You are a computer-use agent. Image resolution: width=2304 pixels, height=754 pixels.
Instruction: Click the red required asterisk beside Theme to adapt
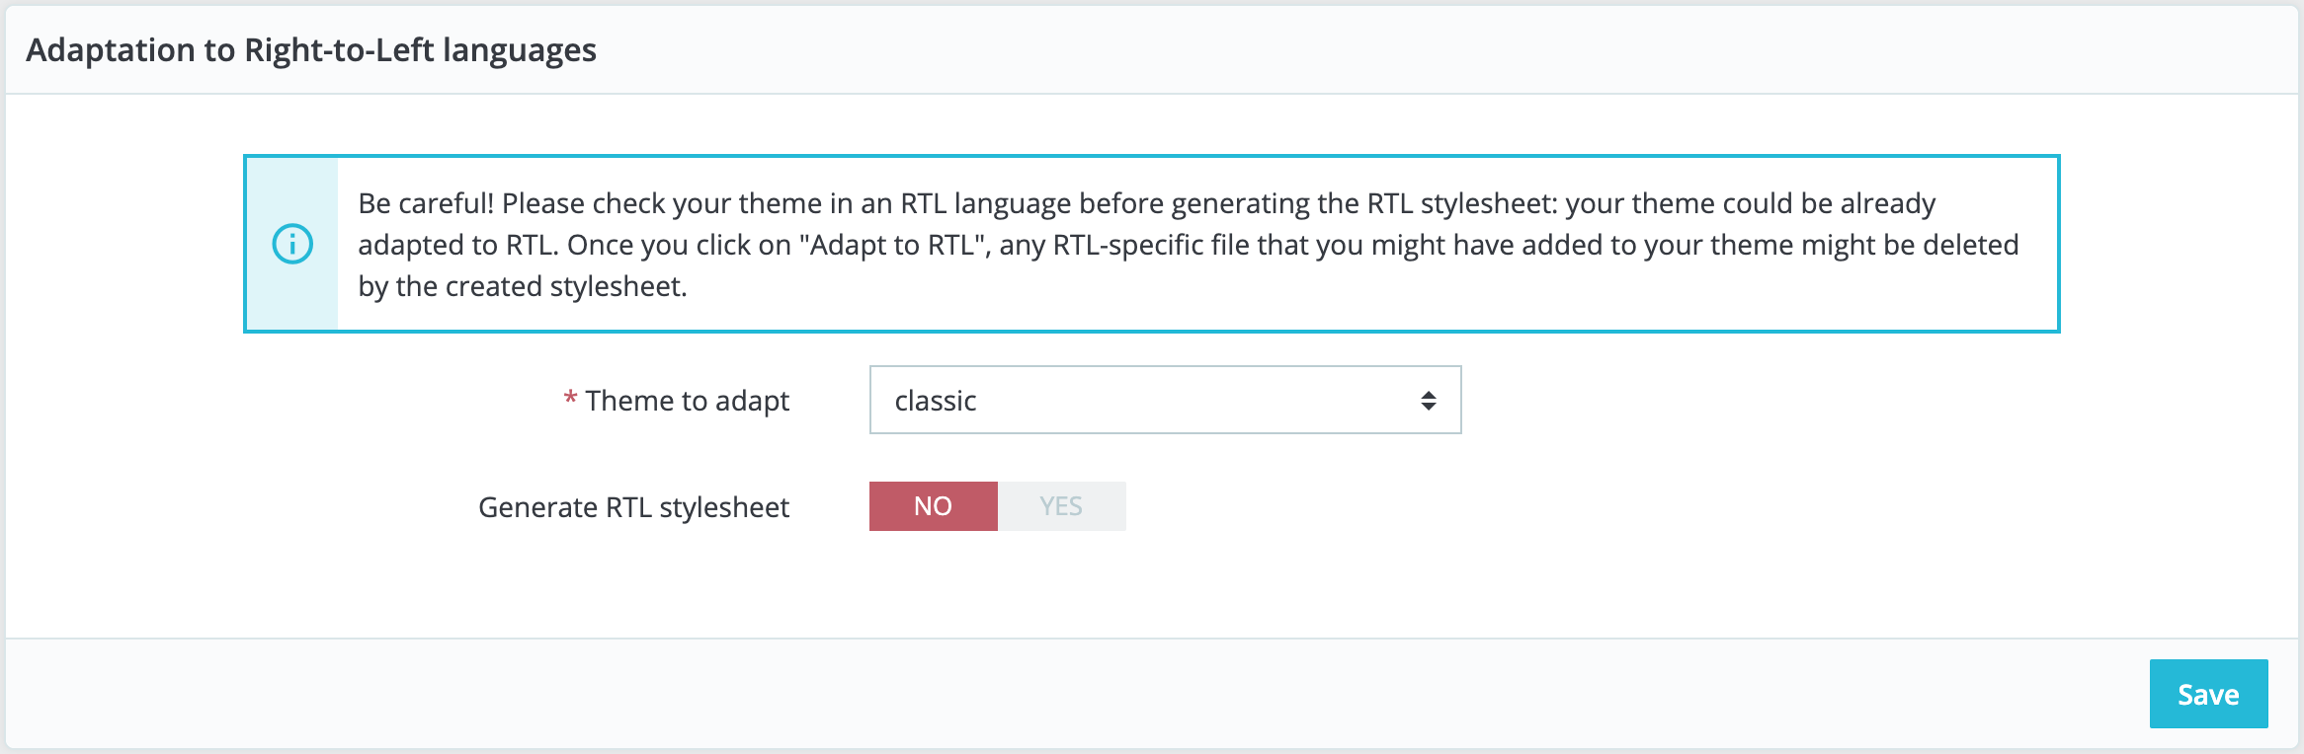point(570,399)
